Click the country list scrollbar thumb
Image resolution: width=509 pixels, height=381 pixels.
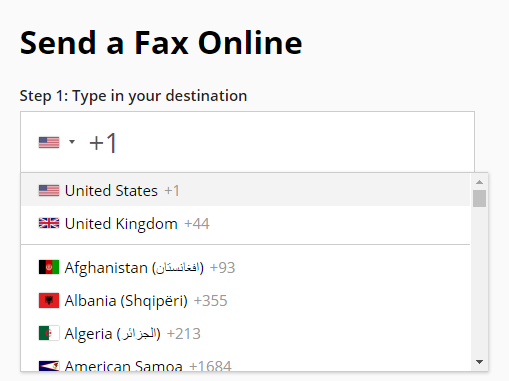click(x=480, y=199)
